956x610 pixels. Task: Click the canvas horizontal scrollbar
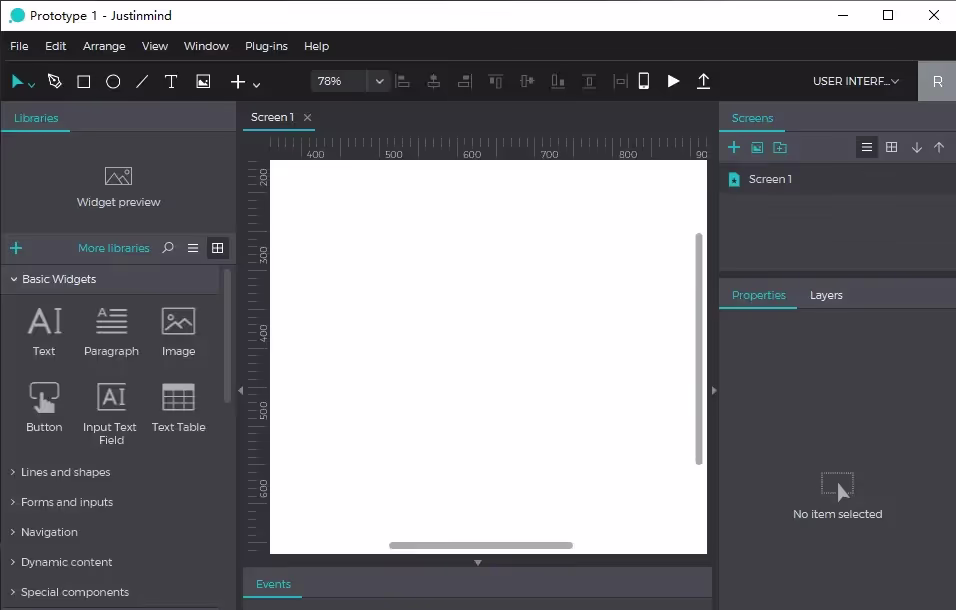[x=481, y=545]
